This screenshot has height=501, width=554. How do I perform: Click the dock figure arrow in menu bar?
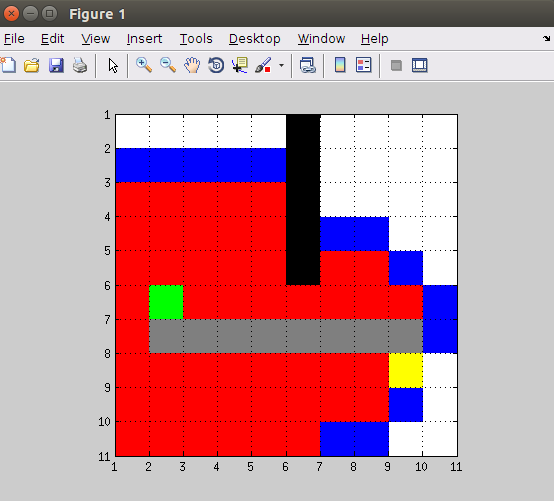click(547, 38)
